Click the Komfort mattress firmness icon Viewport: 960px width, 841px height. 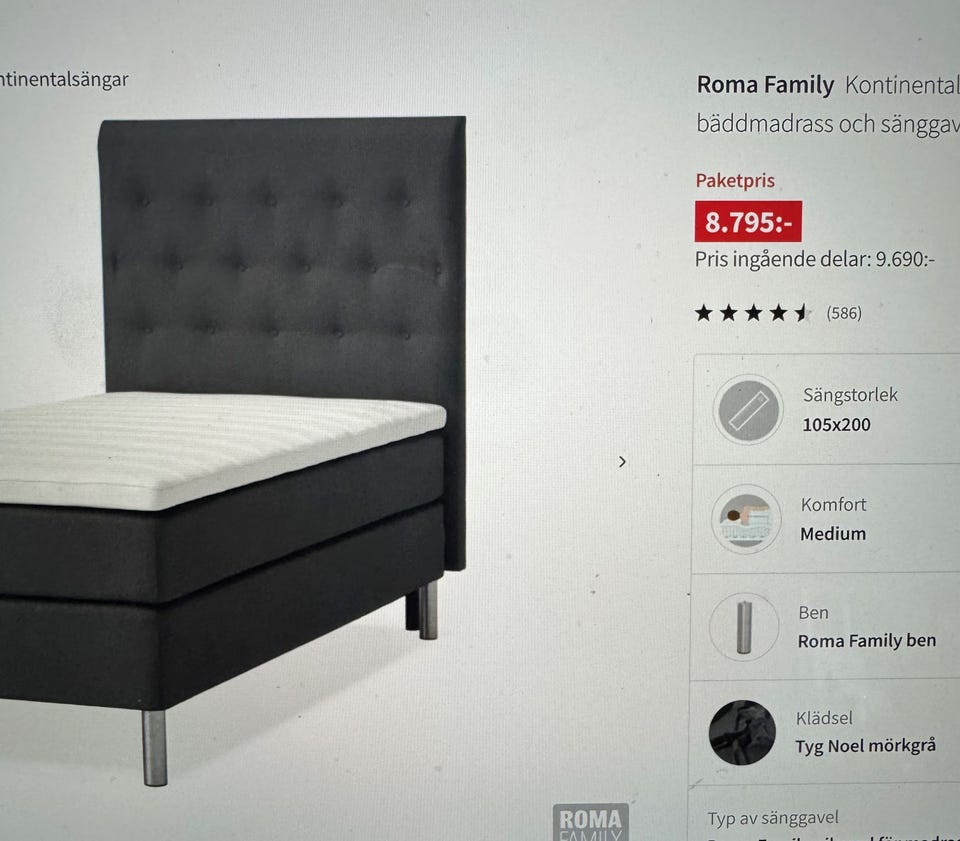pyautogui.click(x=746, y=519)
